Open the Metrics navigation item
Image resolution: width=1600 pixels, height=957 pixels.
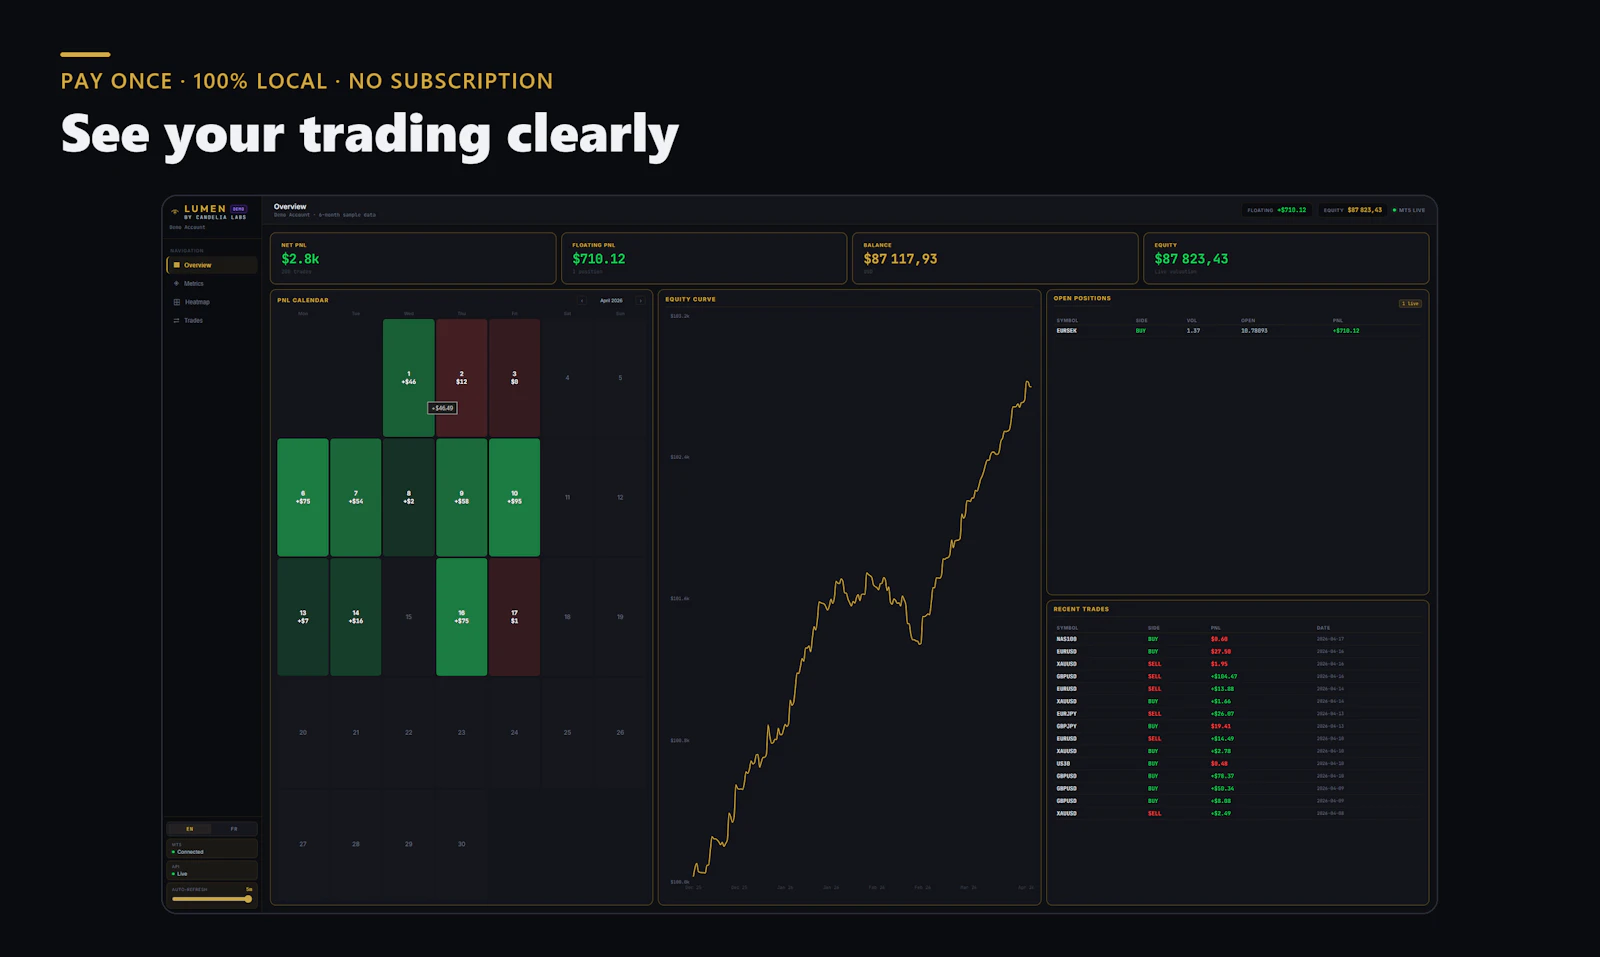212,284
